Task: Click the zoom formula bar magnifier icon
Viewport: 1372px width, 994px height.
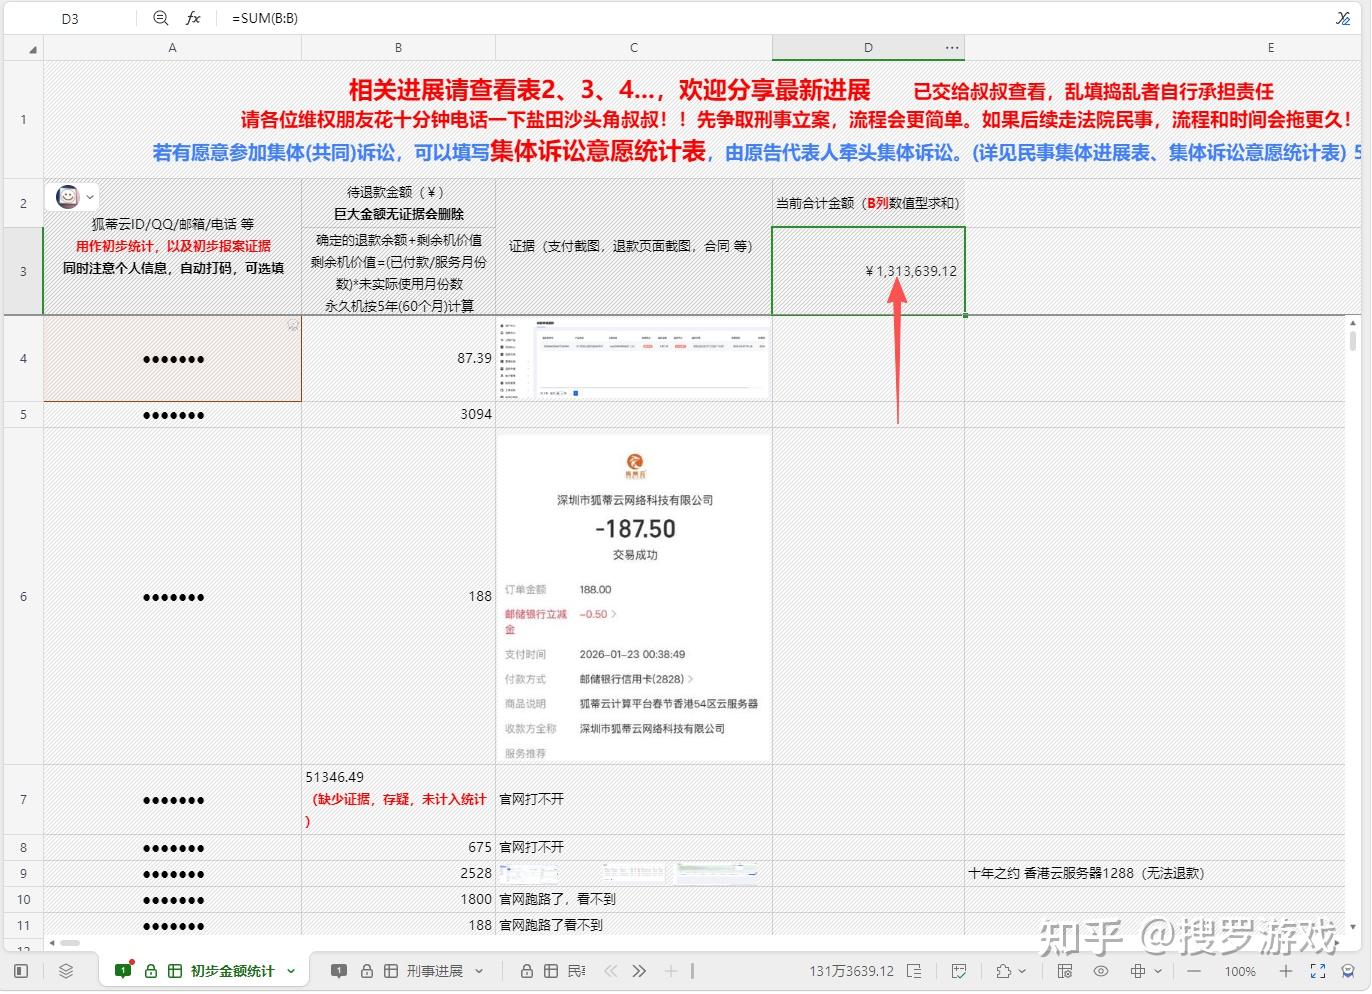Action: click(x=161, y=18)
